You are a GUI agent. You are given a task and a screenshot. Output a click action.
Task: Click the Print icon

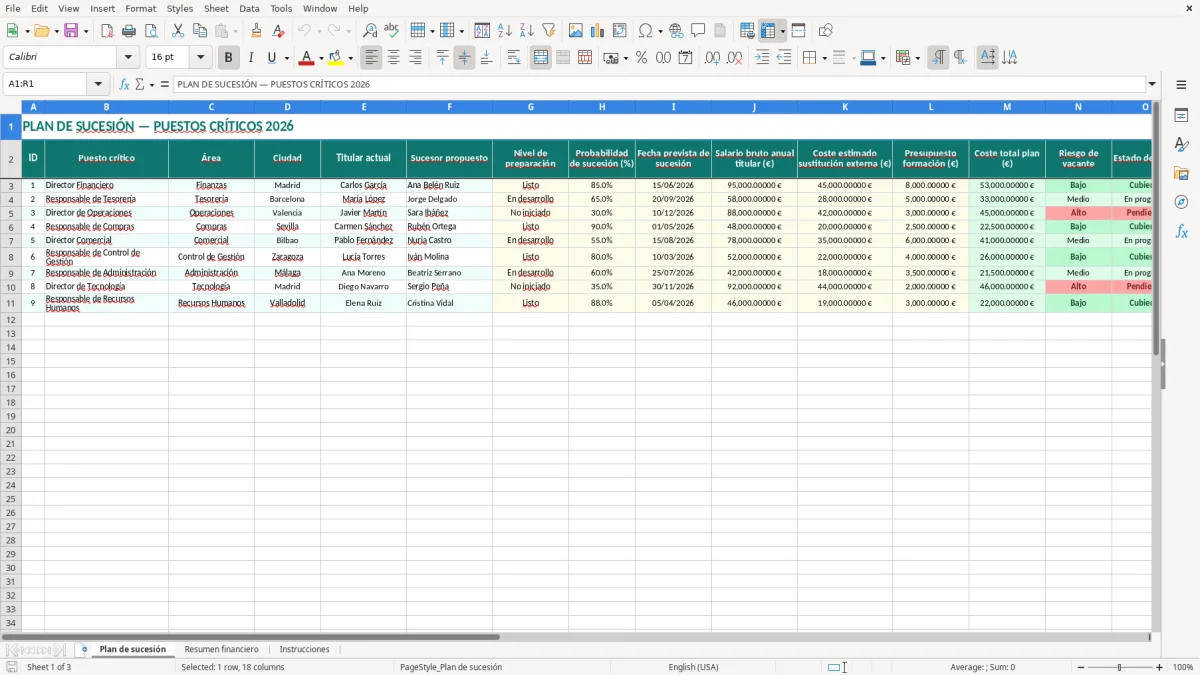tap(129, 31)
